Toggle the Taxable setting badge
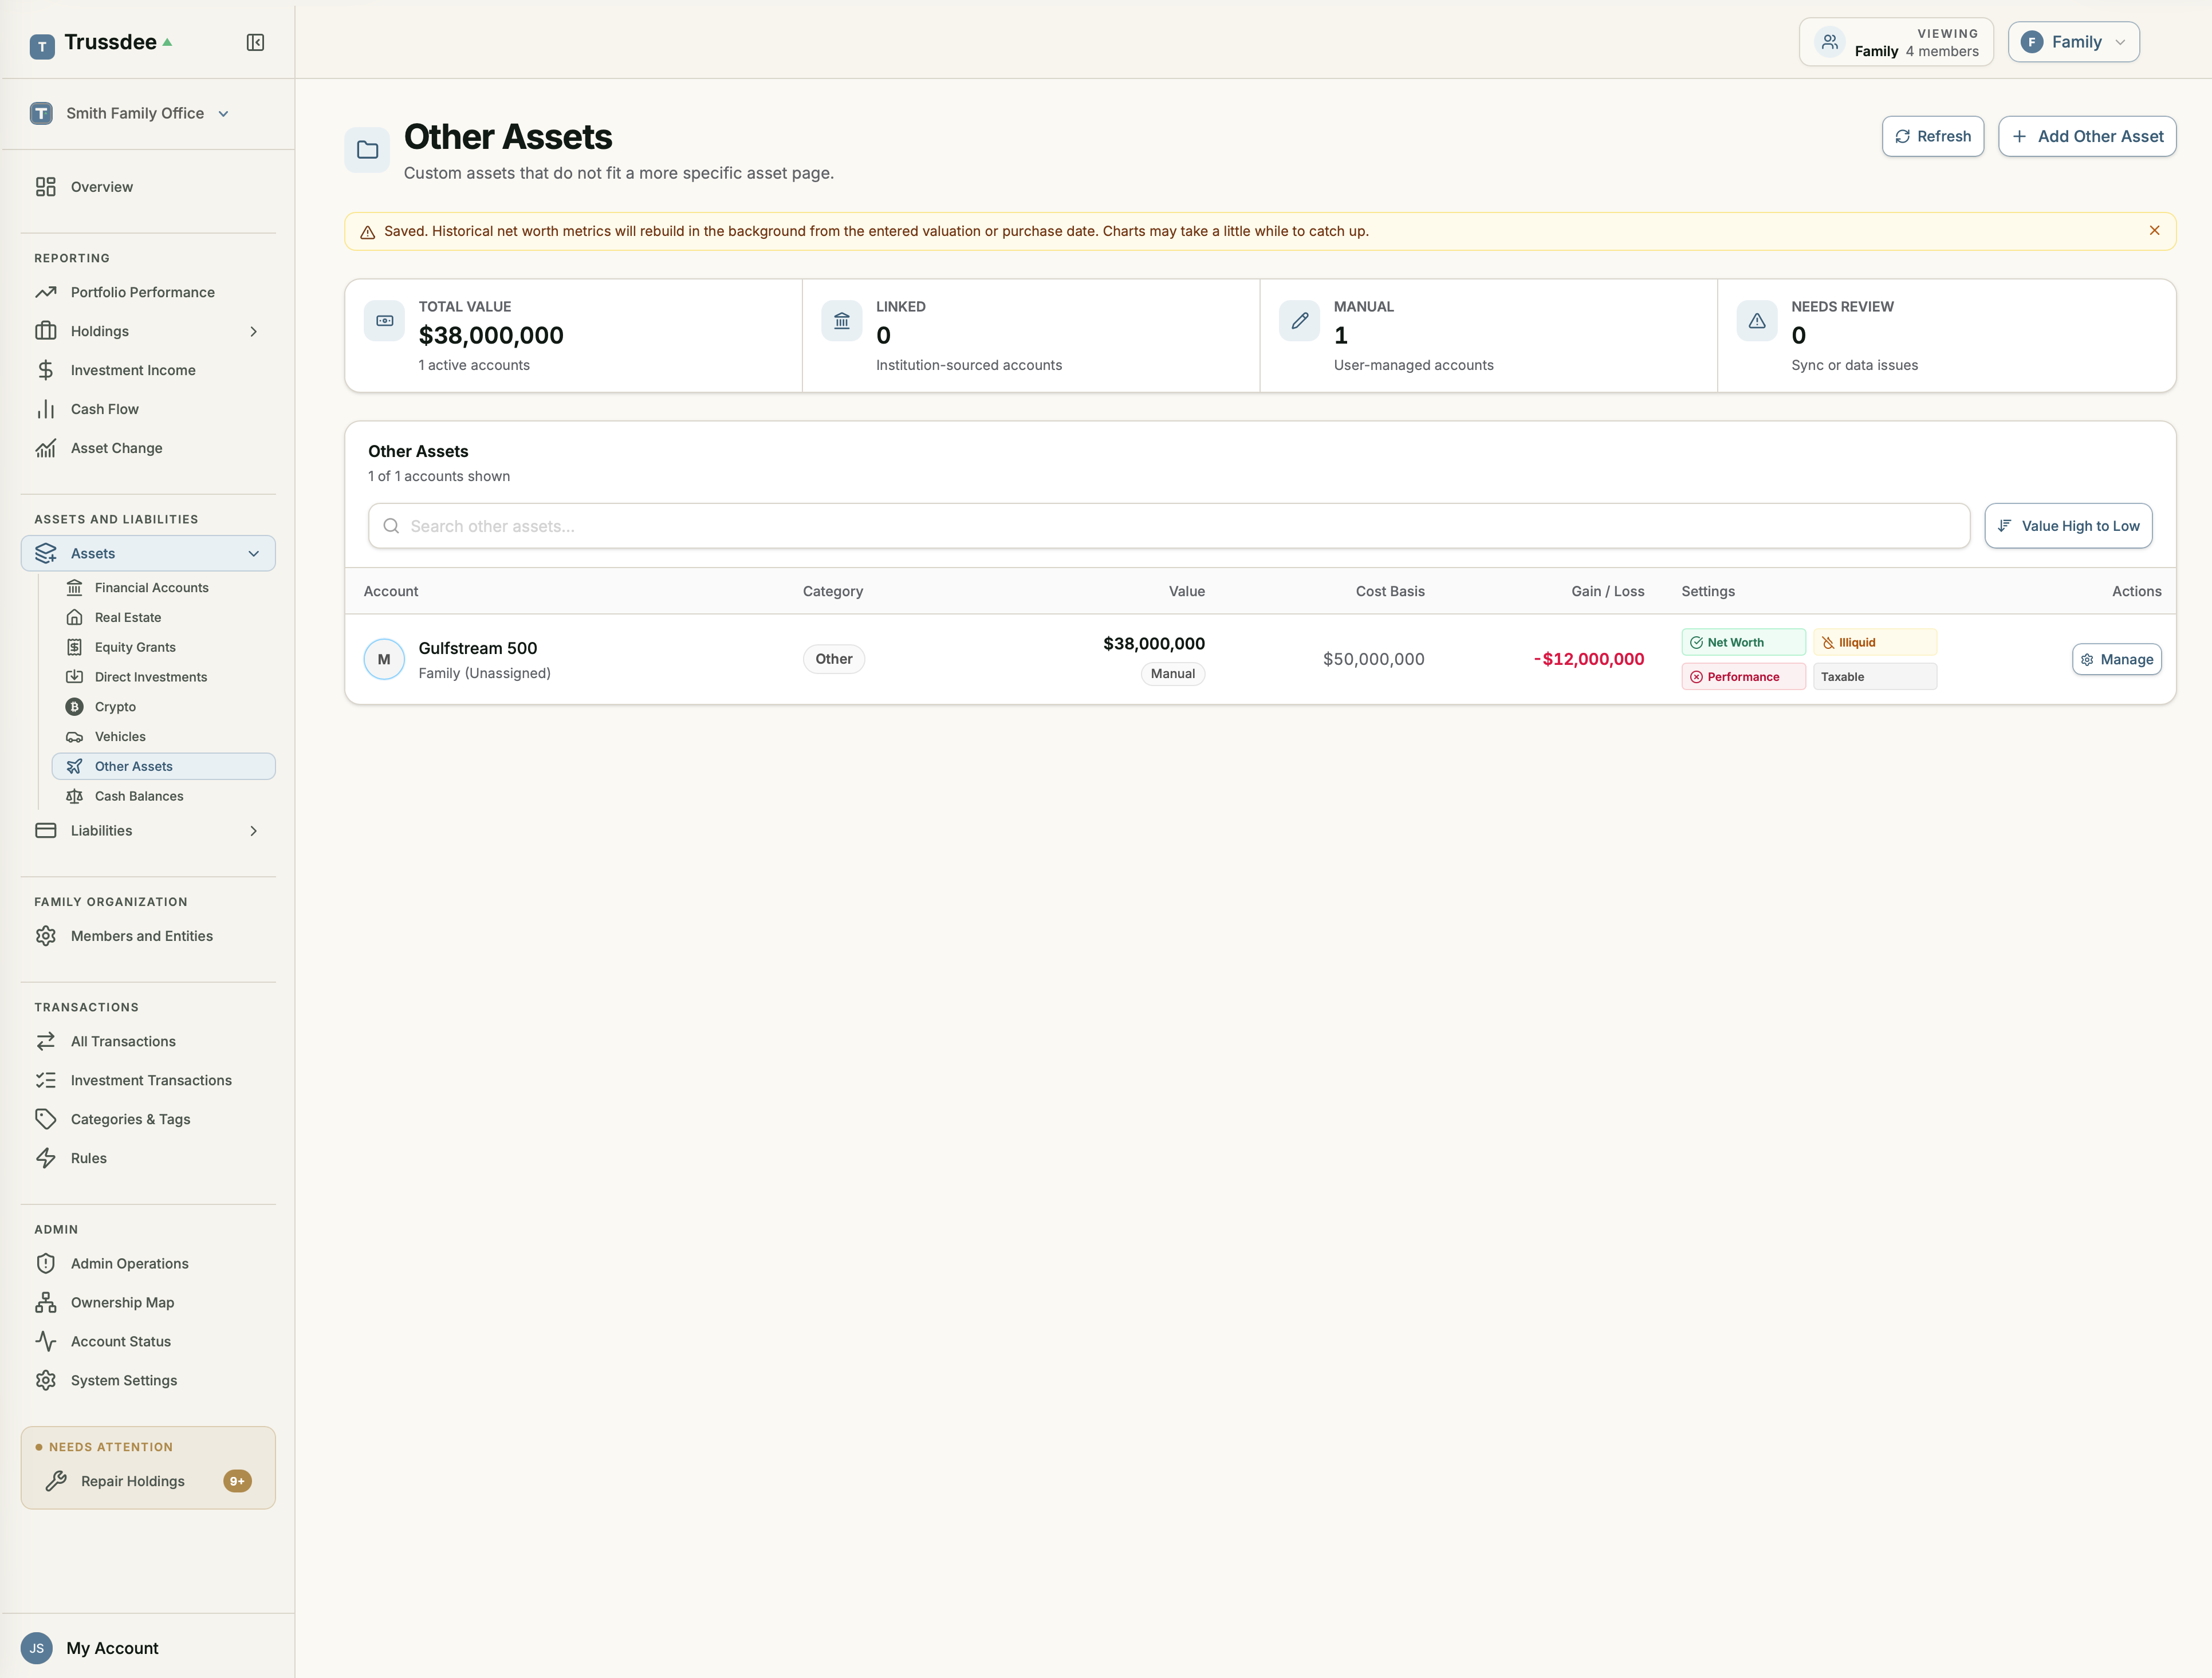The image size is (2212, 1678). (1875, 677)
